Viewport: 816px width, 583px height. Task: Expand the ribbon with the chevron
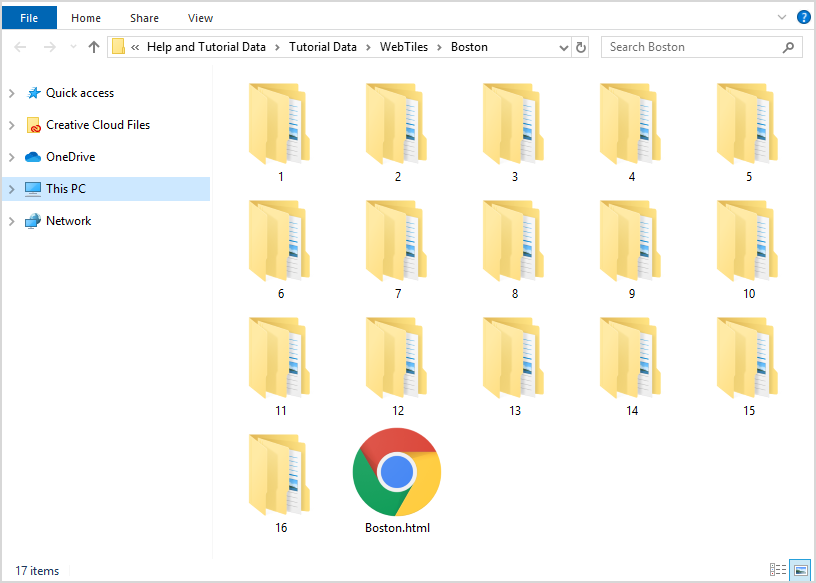point(782,17)
